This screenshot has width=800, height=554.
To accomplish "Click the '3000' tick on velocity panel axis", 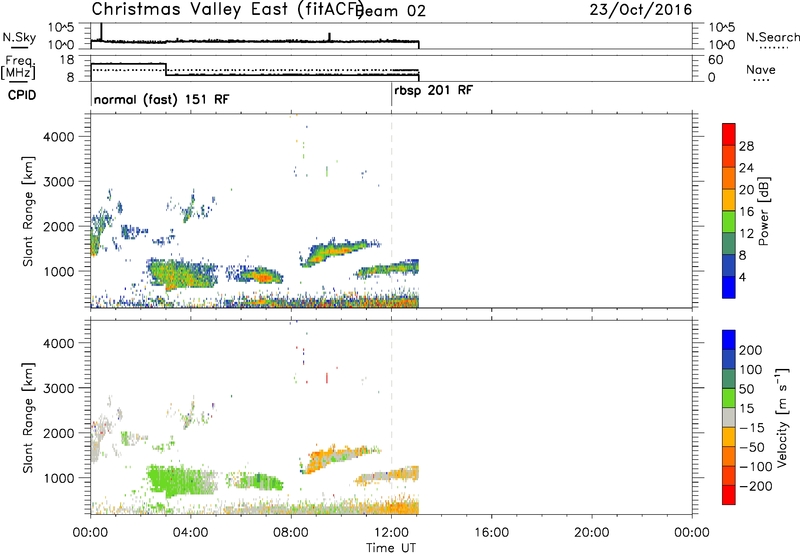I will [x=59, y=388].
